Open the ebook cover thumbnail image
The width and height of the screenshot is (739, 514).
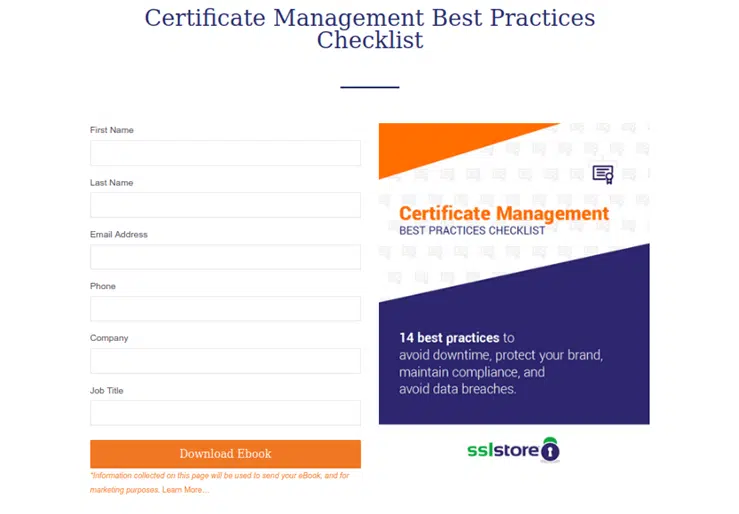pos(514,274)
